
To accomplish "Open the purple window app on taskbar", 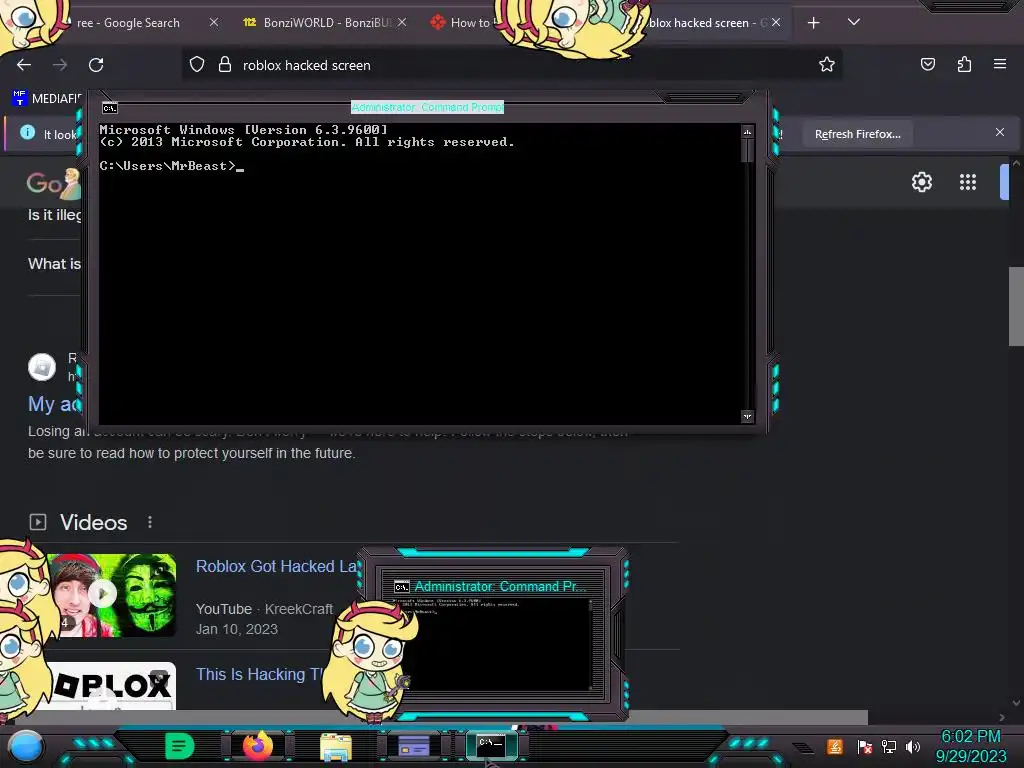I will tap(413, 746).
